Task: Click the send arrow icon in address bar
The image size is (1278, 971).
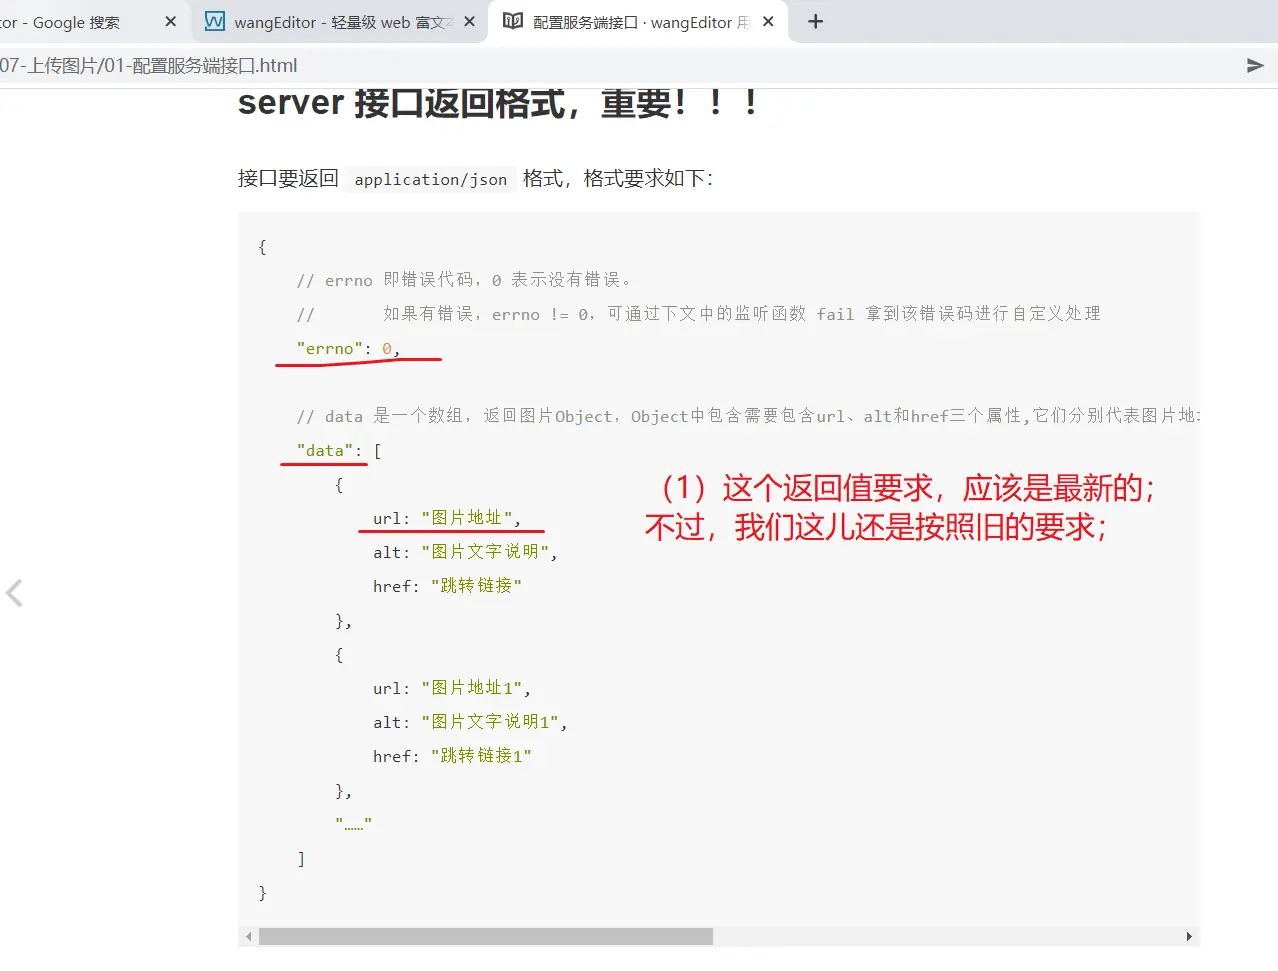Action: point(1255,66)
